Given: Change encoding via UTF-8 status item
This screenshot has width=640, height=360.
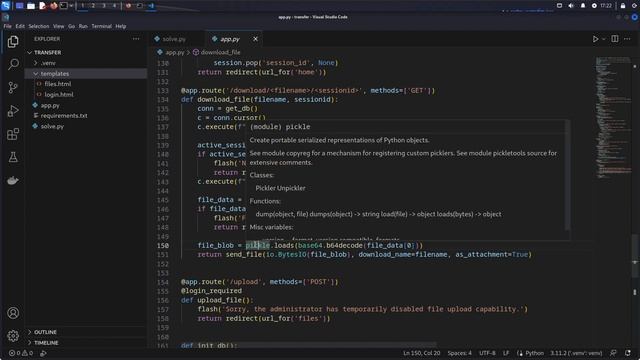Looking at the screenshot, I should pos(487,353).
